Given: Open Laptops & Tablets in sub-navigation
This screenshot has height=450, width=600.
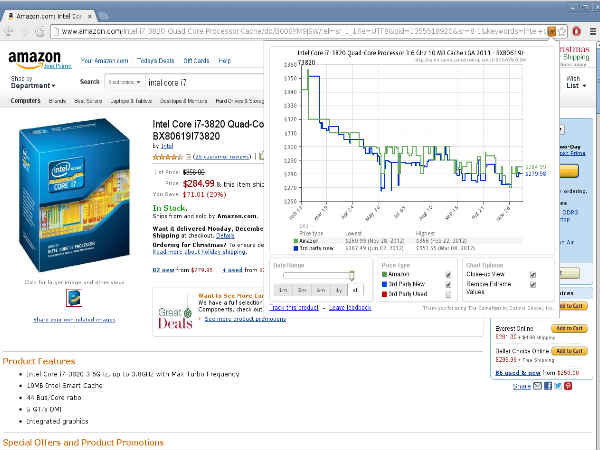Looking at the screenshot, I should pyautogui.click(x=131, y=101).
